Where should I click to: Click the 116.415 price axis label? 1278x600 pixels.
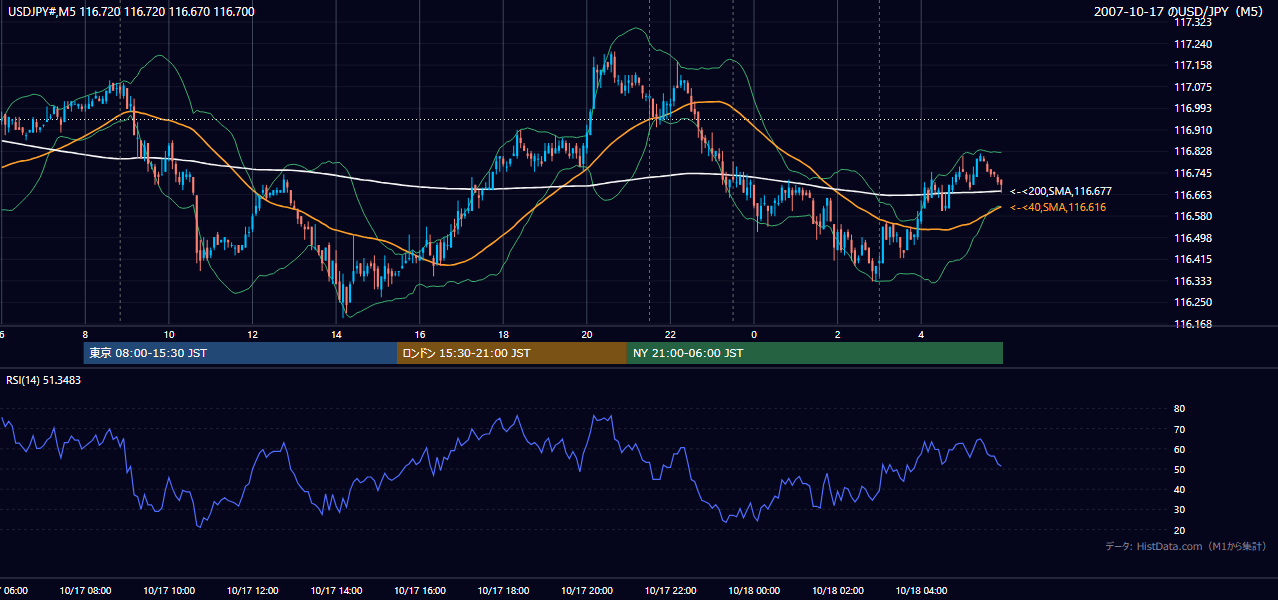click(1192, 259)
